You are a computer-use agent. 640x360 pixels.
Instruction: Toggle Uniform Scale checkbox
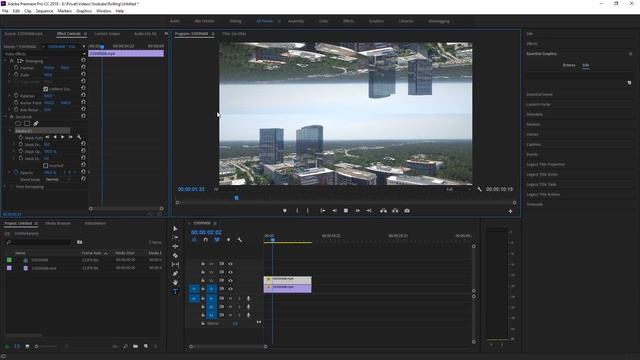(x=46, y=89)
